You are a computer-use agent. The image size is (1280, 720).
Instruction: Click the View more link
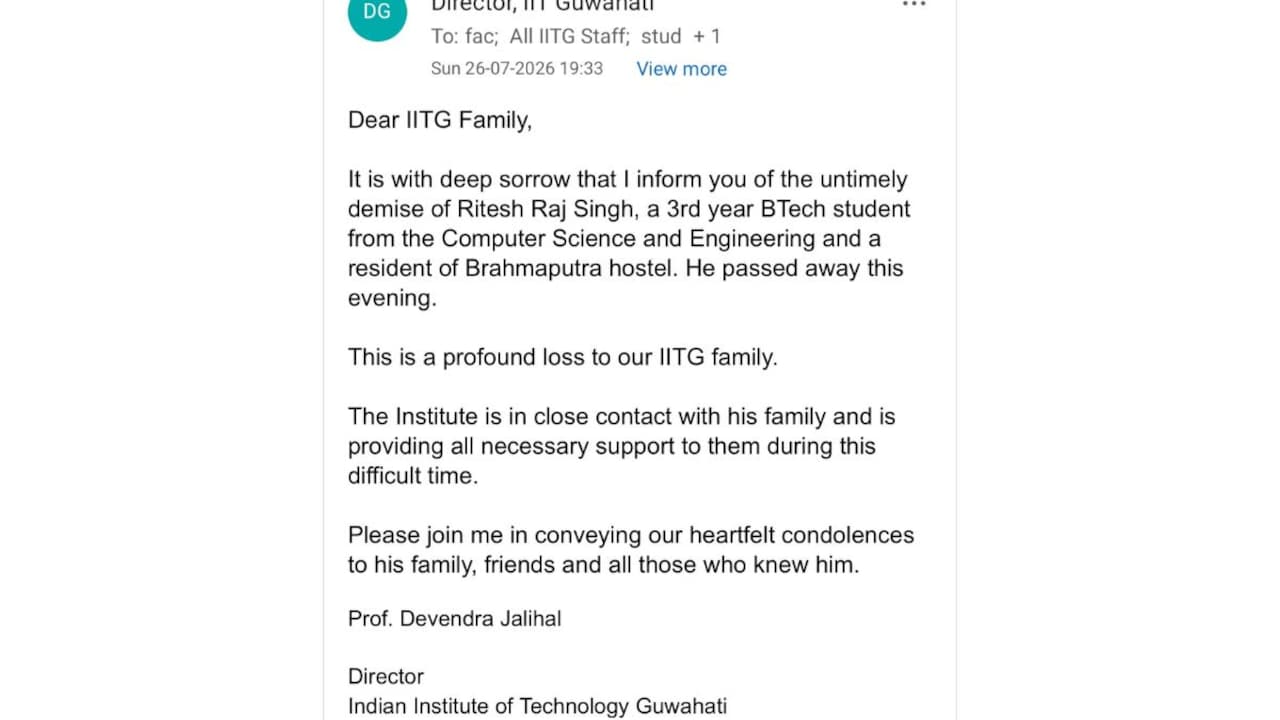tap(681, 69)
